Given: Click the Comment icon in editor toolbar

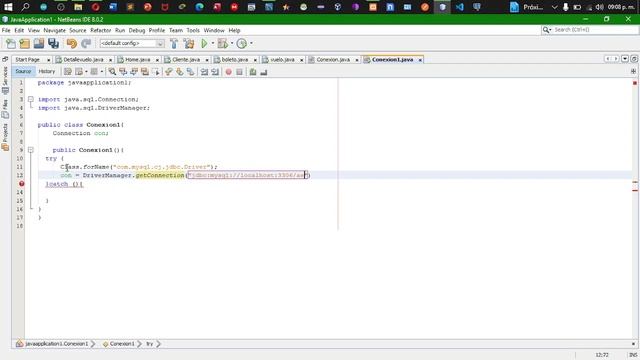Looking at the screenshot, I should (253, 72).
